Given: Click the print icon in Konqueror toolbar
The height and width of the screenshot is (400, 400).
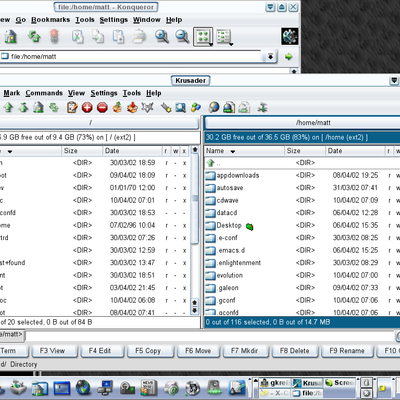Looking at the screenshot, I should point(139,37).
